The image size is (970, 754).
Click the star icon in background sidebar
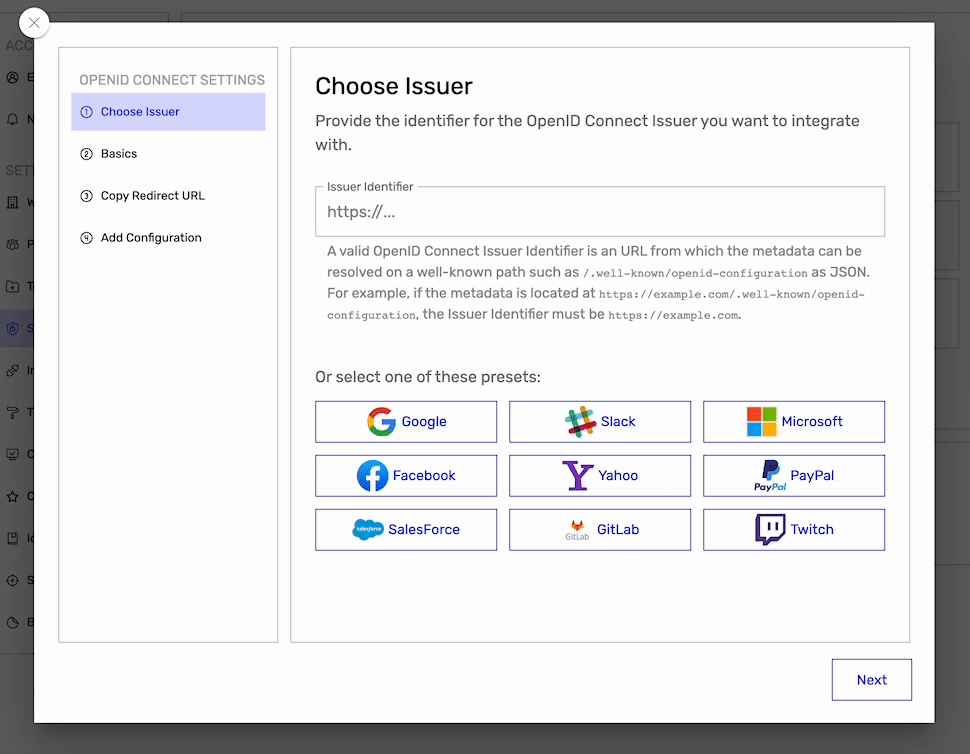(x=12, y=497)
